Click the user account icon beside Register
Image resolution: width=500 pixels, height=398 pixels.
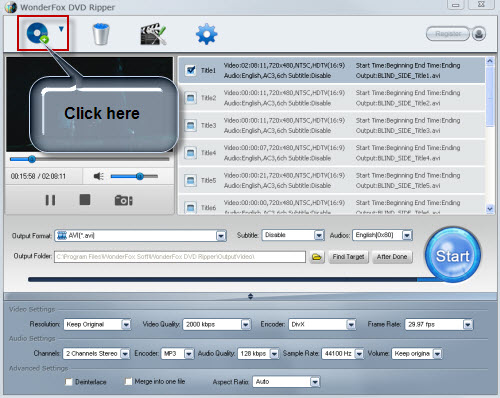tap(479, 34)
